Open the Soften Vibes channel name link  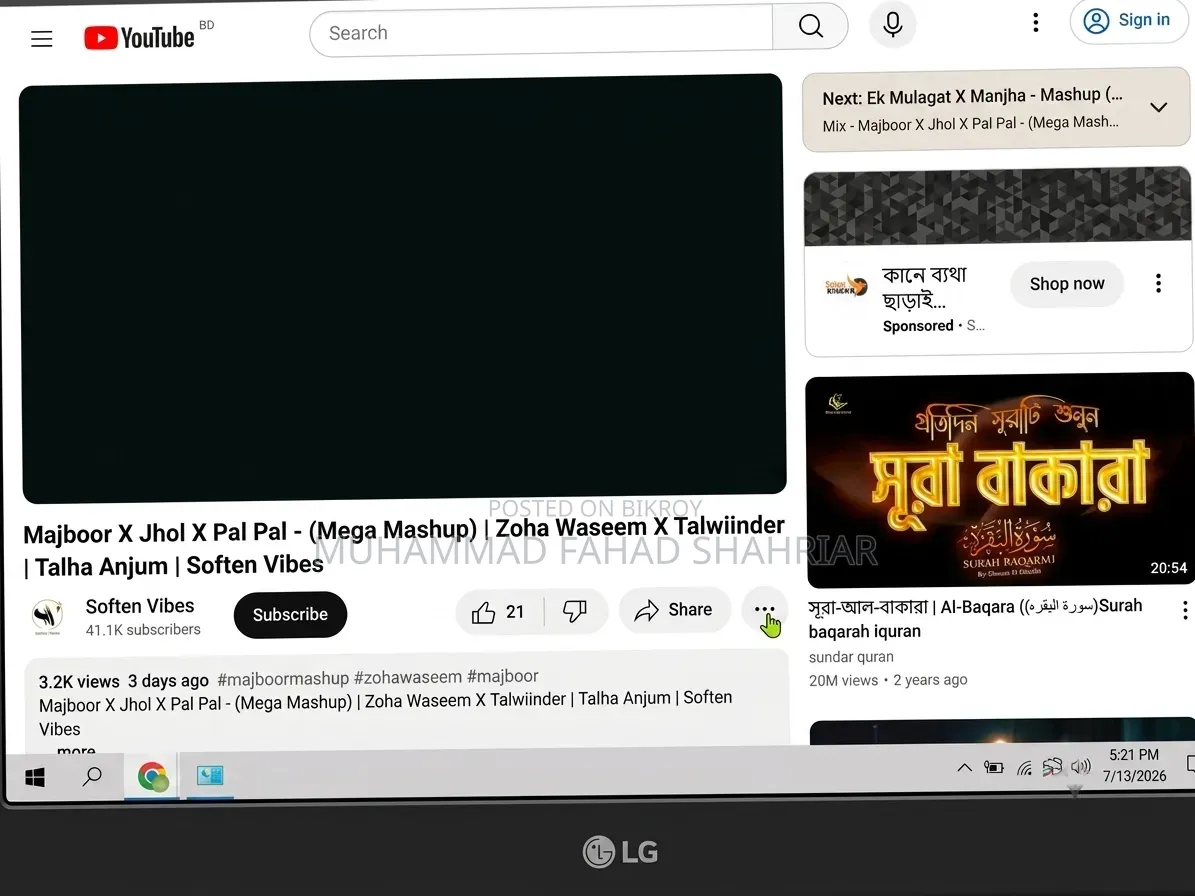pyautogui.click(x=139, y=606)
